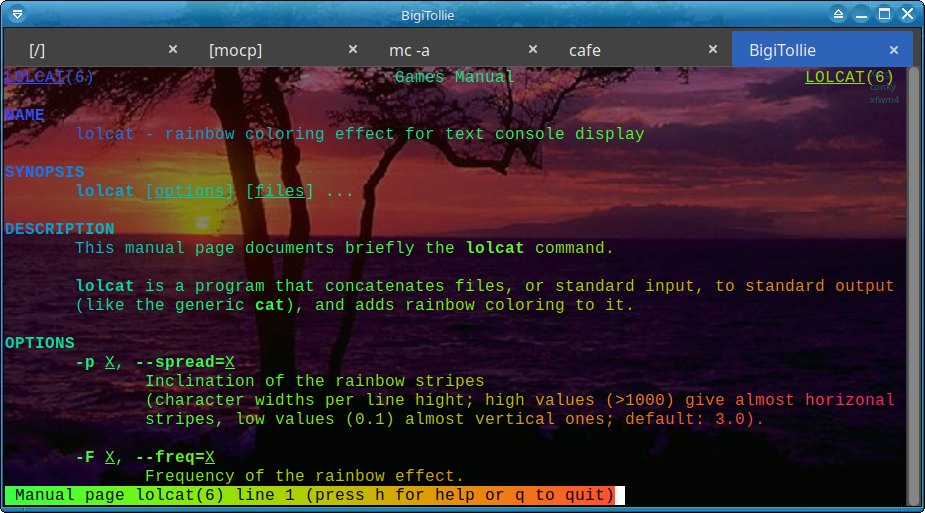Maximize the terminal window

884,14
